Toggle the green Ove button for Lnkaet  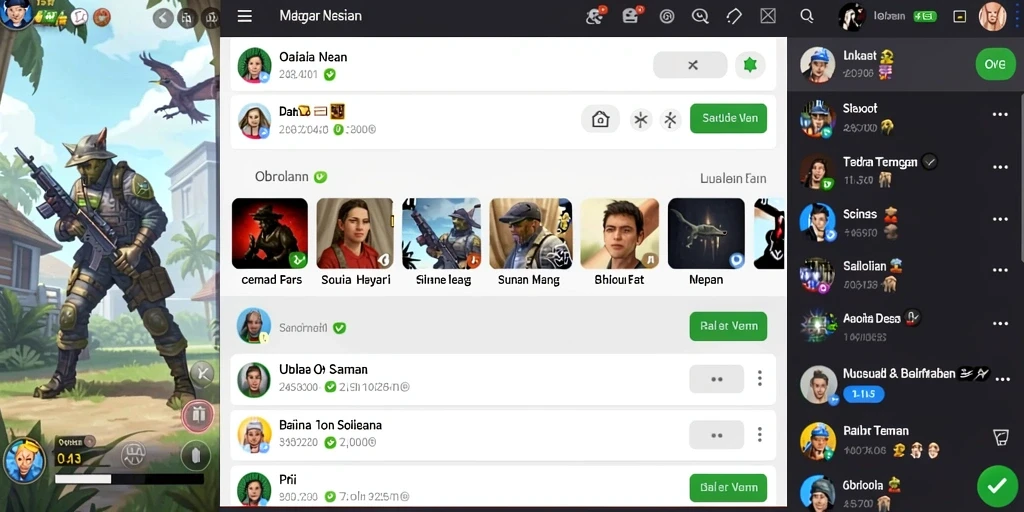(x=995, y=64)
